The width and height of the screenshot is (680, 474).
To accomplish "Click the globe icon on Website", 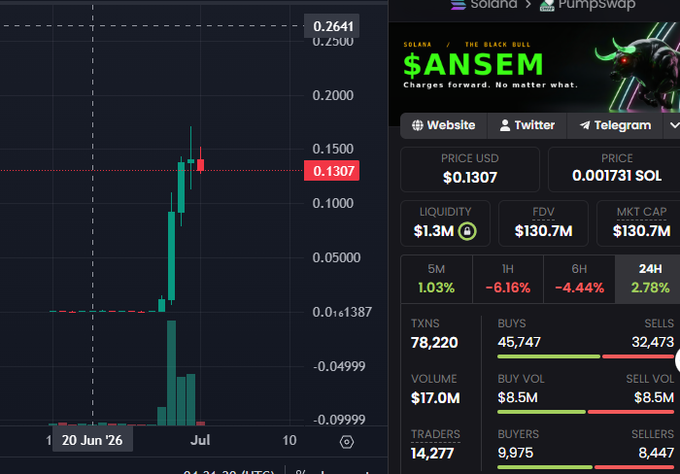I will coord(417,125).
